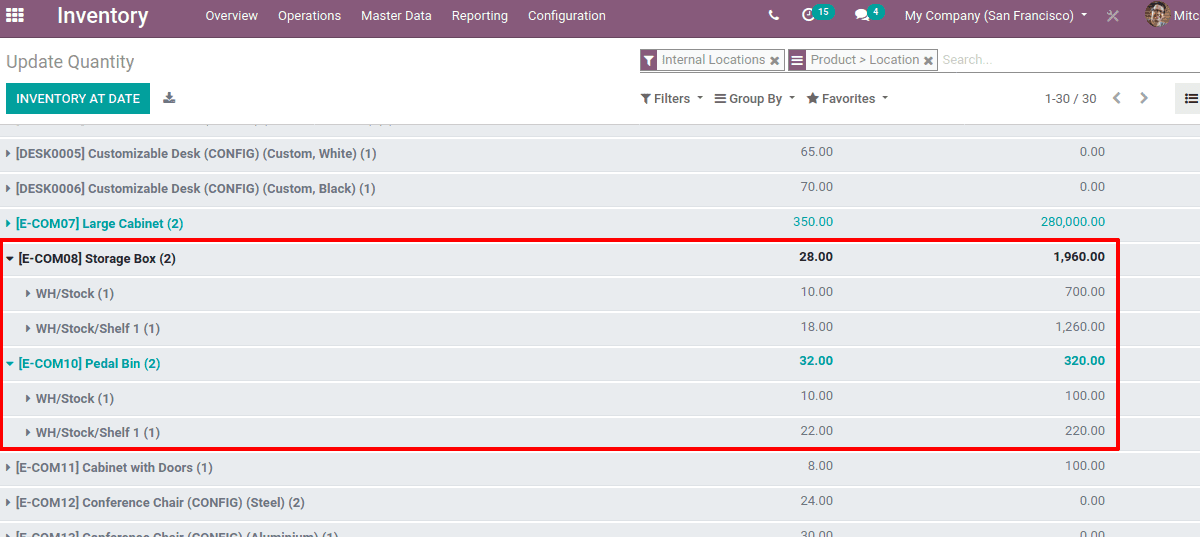
Task: Click the INVENTORY AT DATE button
Action: (78, 99)
